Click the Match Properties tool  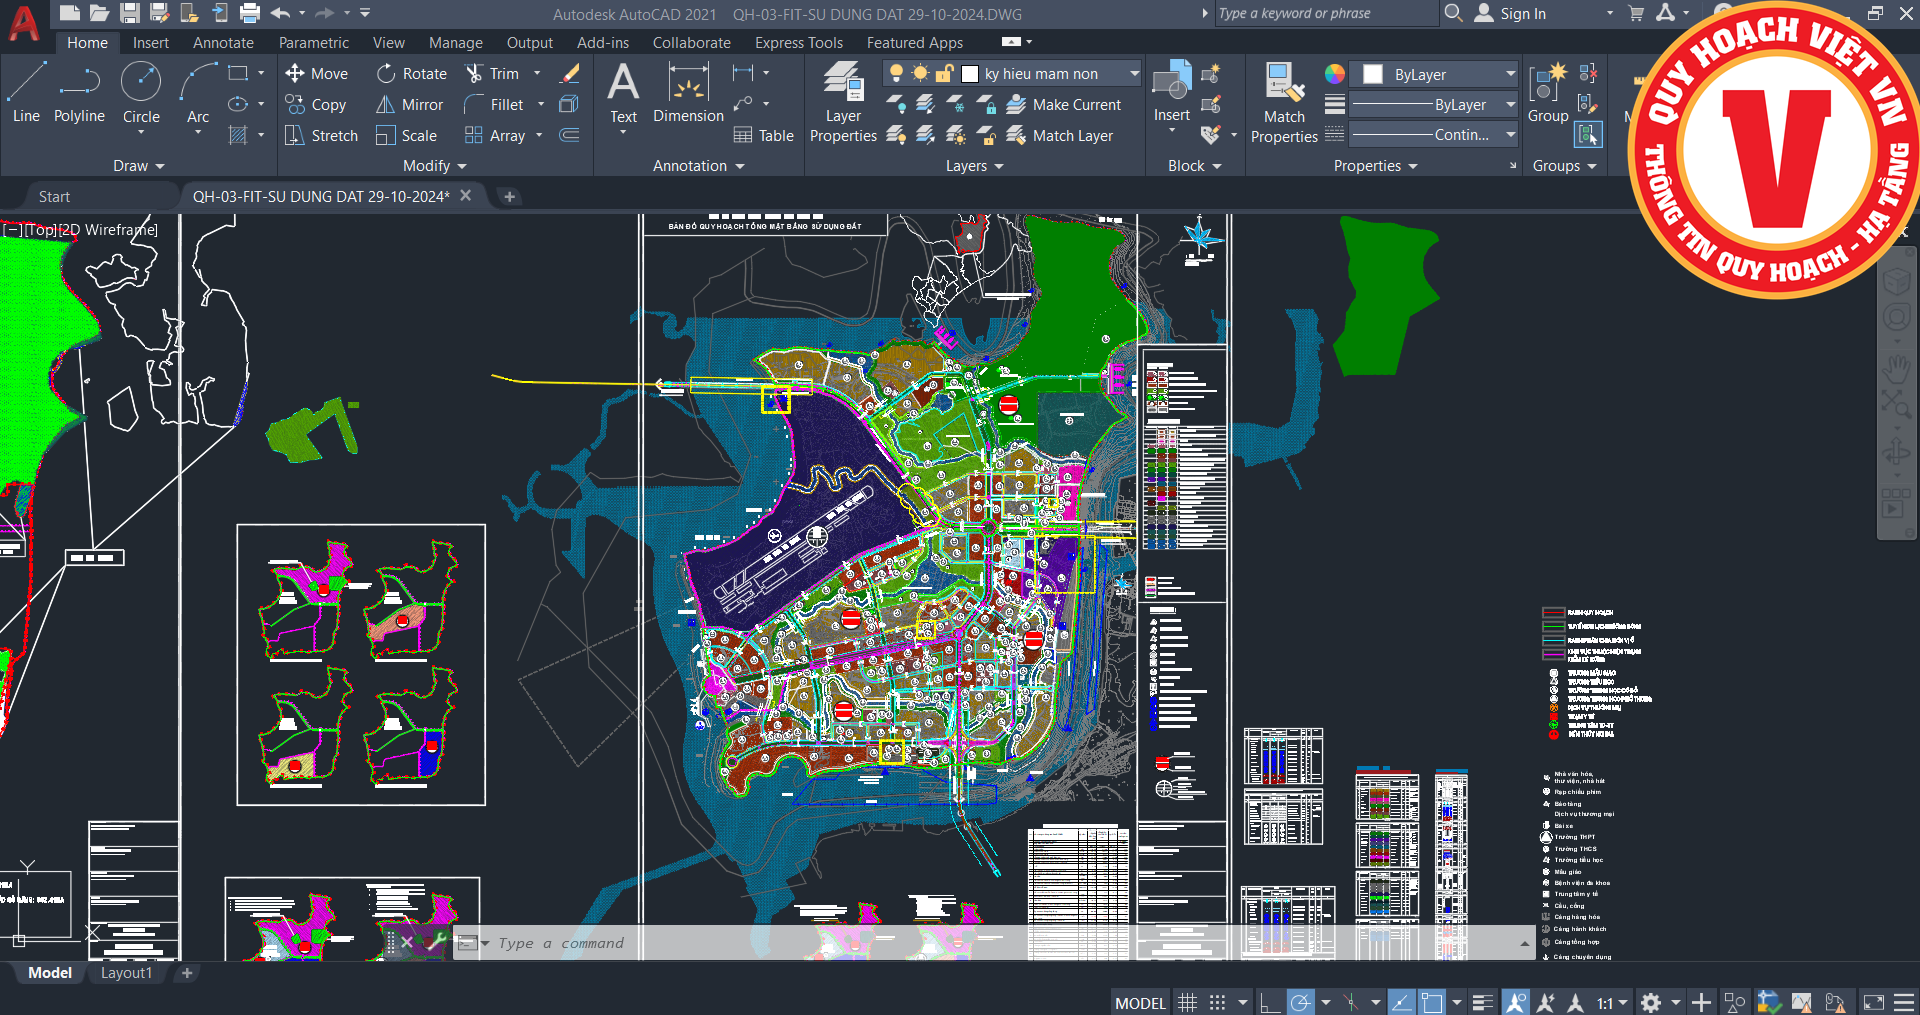pyautogui.click(x=1284, y=102)
